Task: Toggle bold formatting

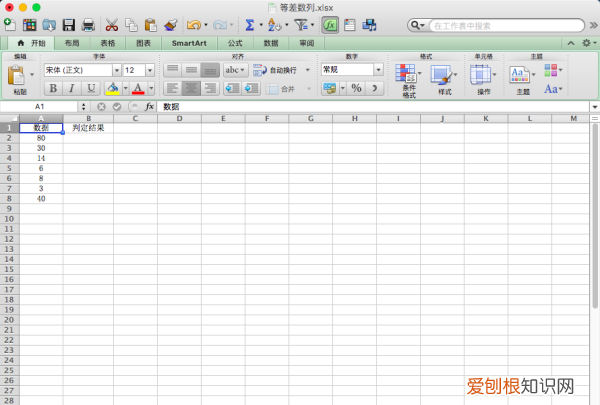Action: [x=53, y=88]
